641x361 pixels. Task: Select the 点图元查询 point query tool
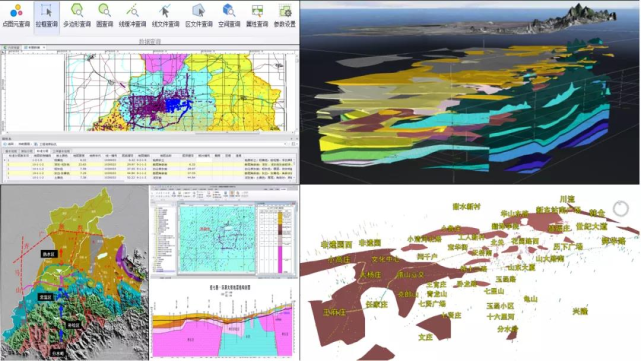point(16,16)
